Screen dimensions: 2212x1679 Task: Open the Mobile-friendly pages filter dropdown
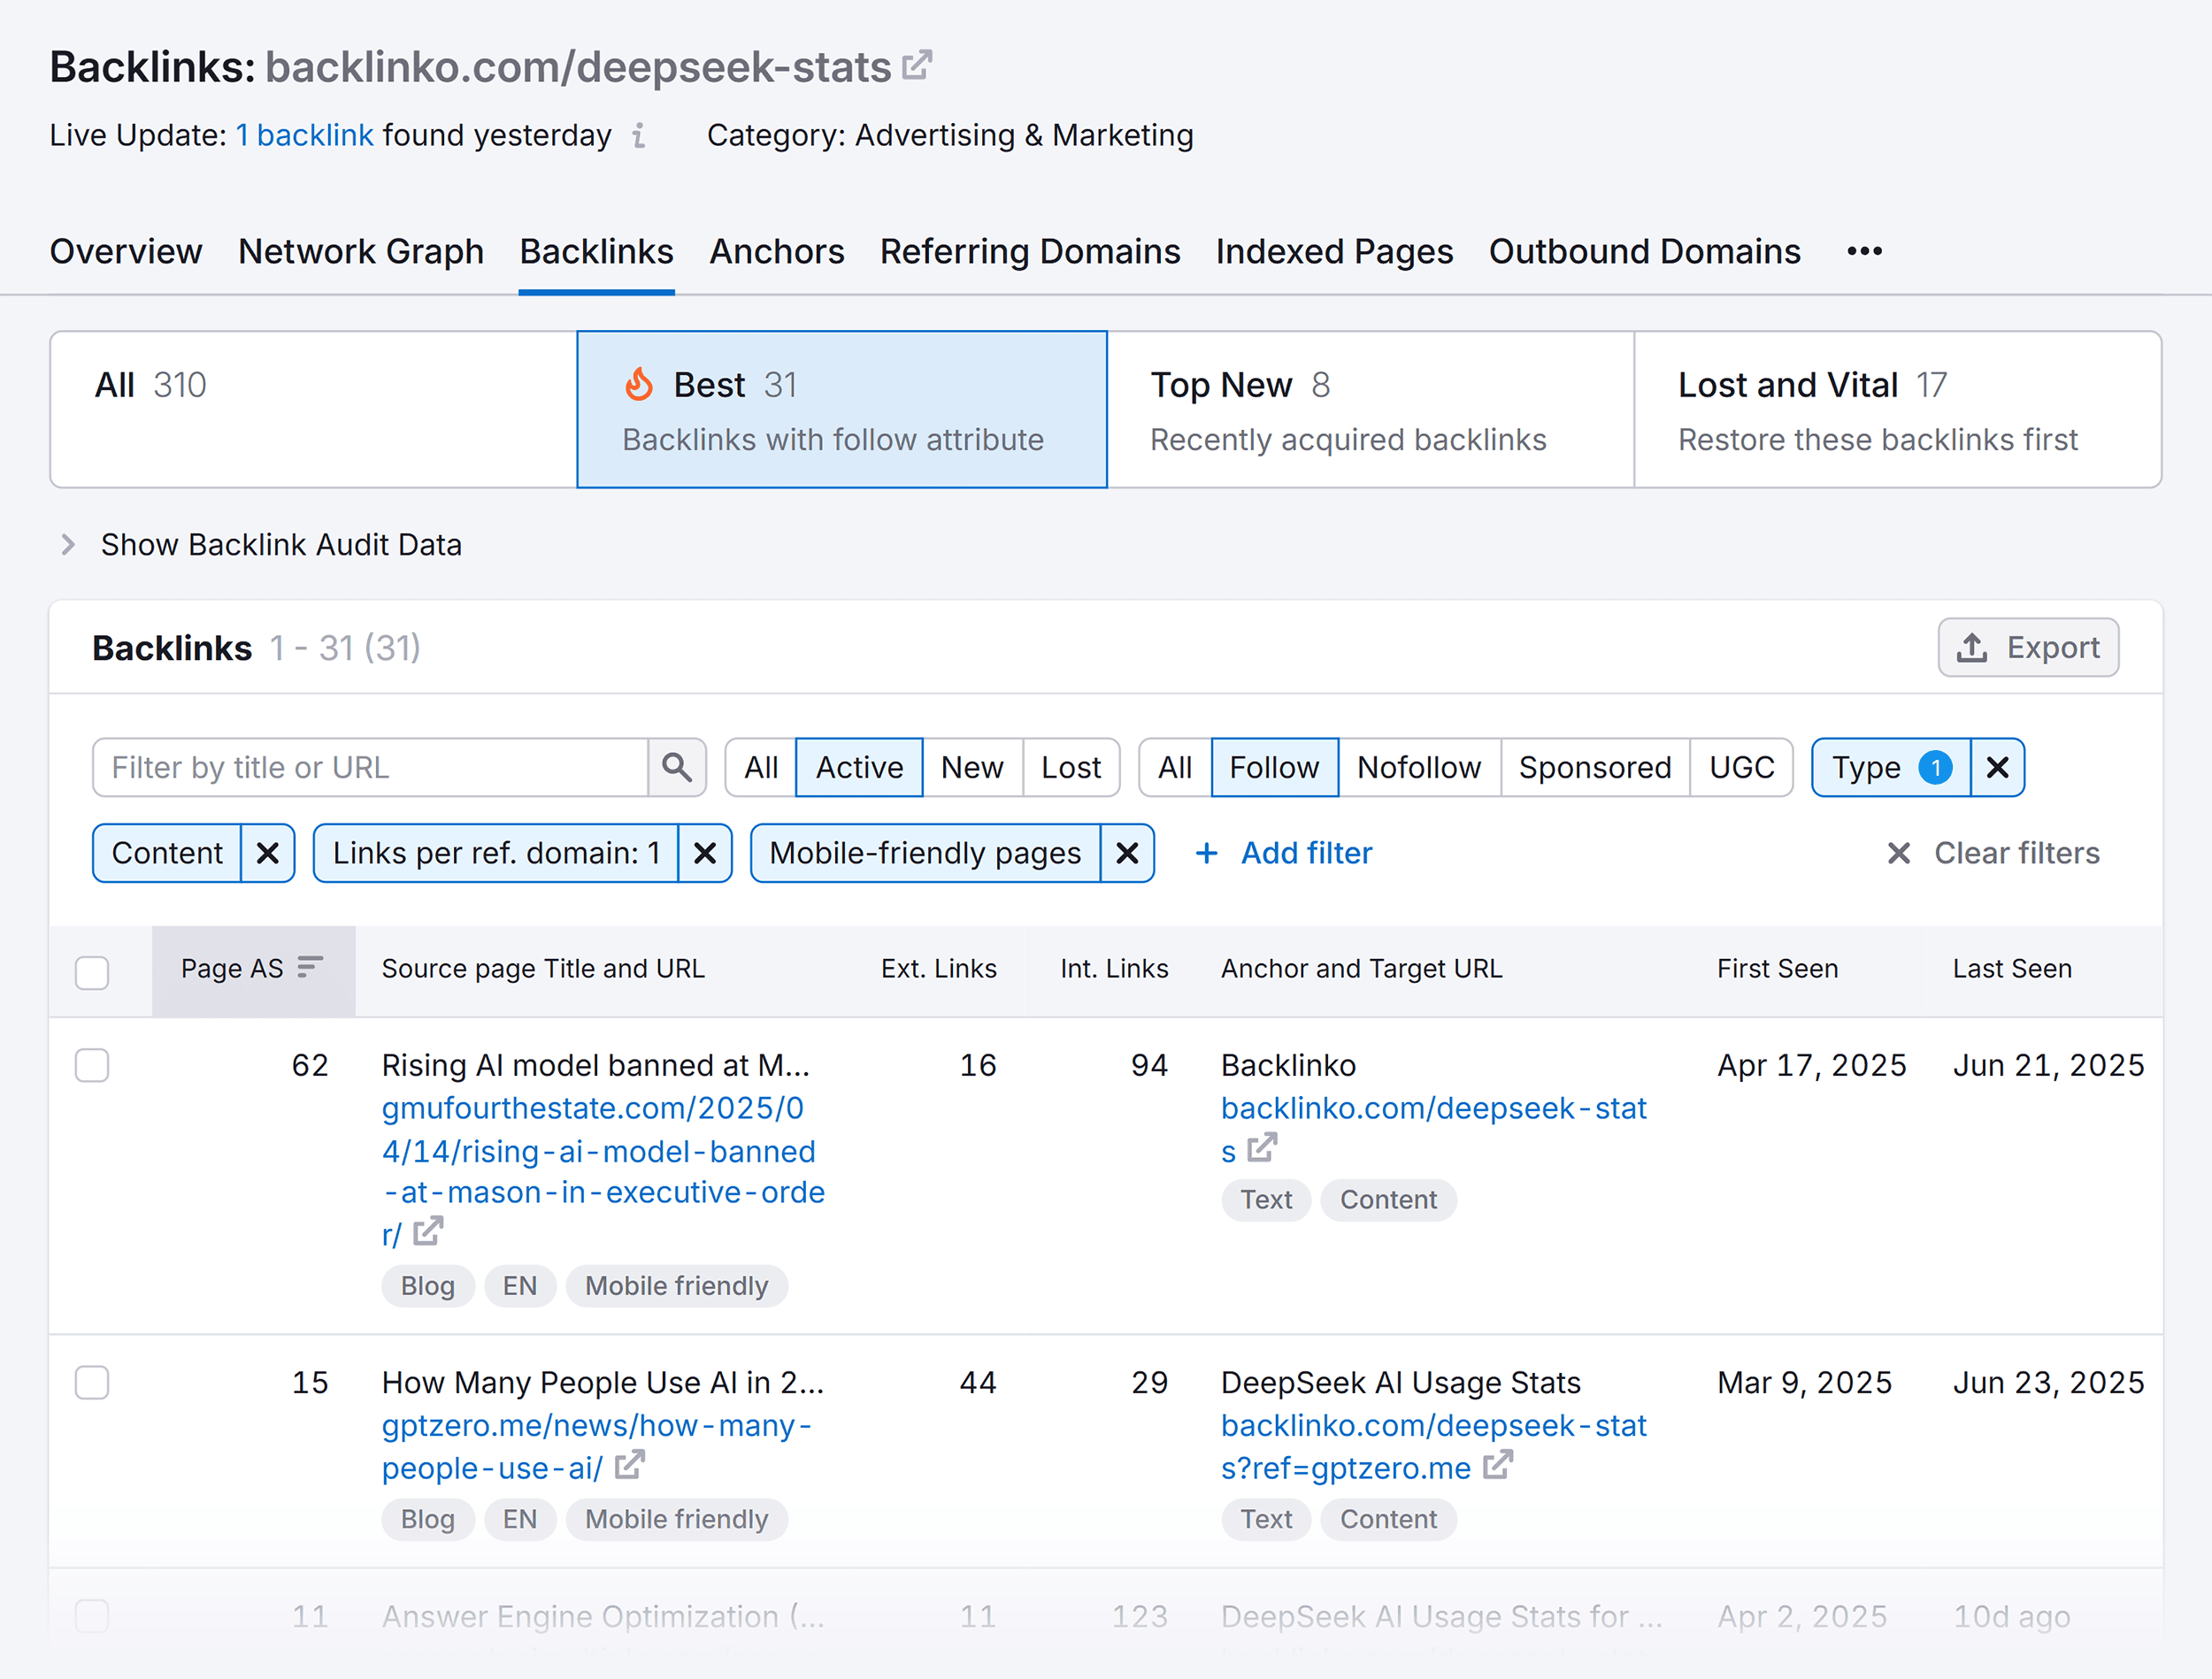[x=925, y=853]
